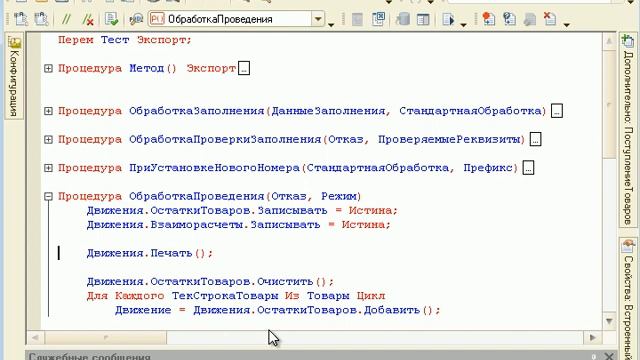Add comment with green slashes icon
The height and width of the screenshot is (360, 640).
point(66,19)
